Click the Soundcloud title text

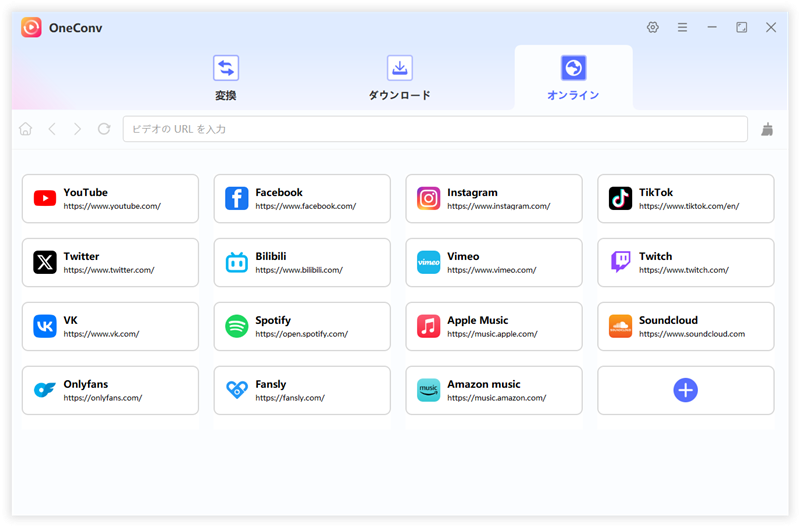coord(668,320)
